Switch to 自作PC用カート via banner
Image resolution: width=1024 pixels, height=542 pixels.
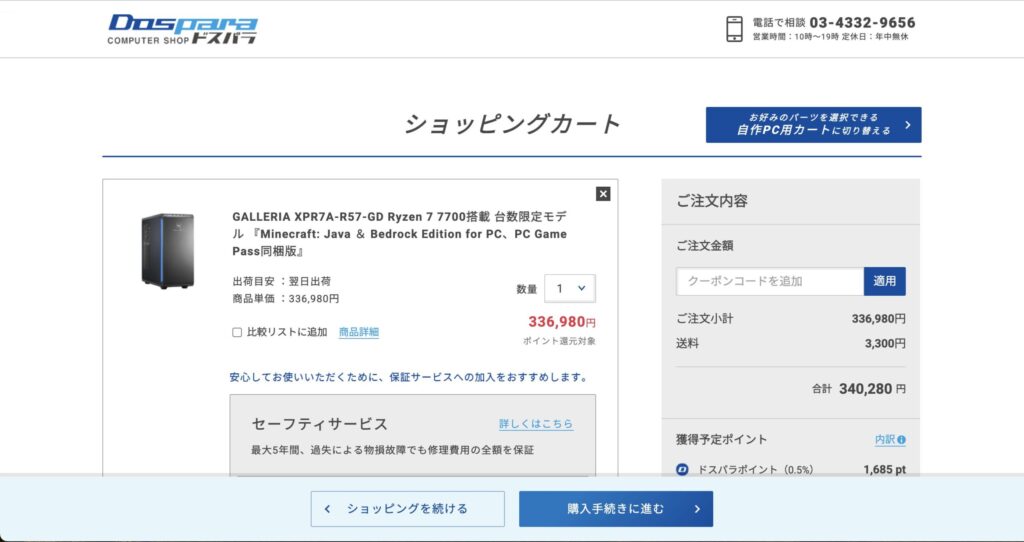point(813,125)
